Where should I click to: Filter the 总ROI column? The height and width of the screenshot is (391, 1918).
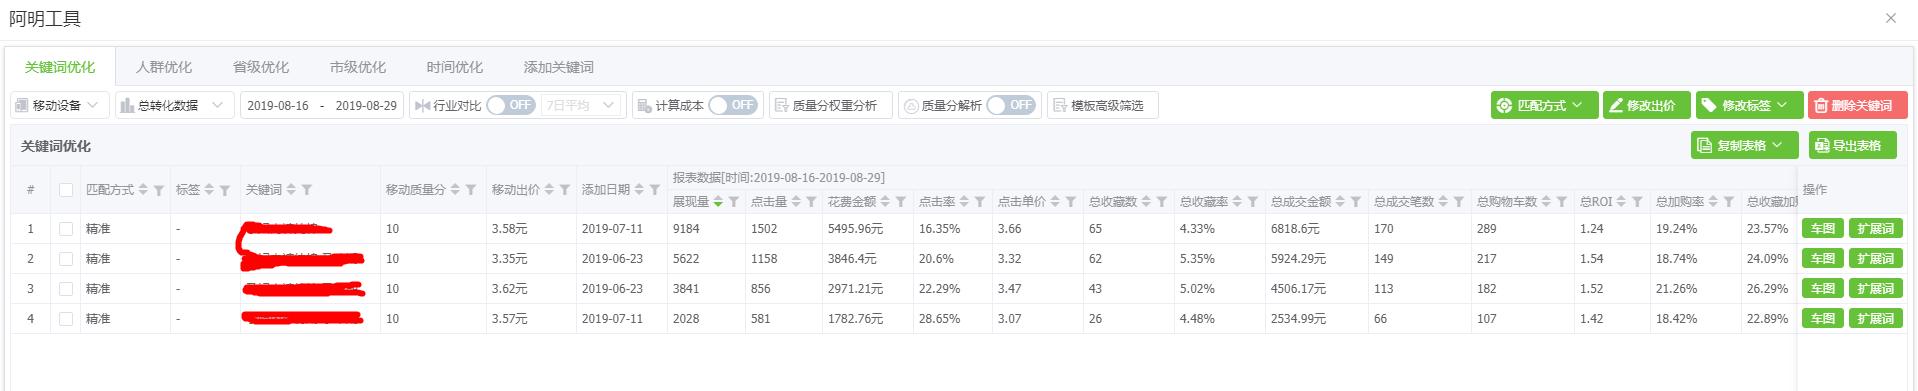point(1637,202)
